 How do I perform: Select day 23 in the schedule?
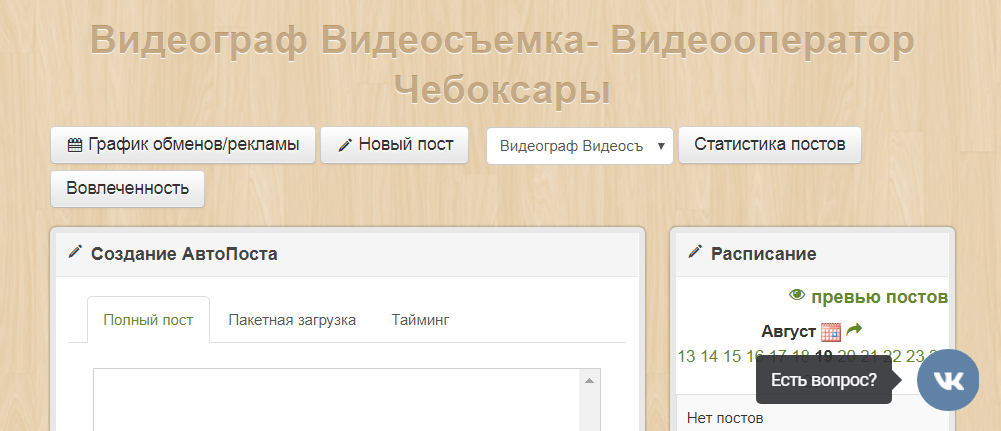pyautogui.click(x=915, y=356)
